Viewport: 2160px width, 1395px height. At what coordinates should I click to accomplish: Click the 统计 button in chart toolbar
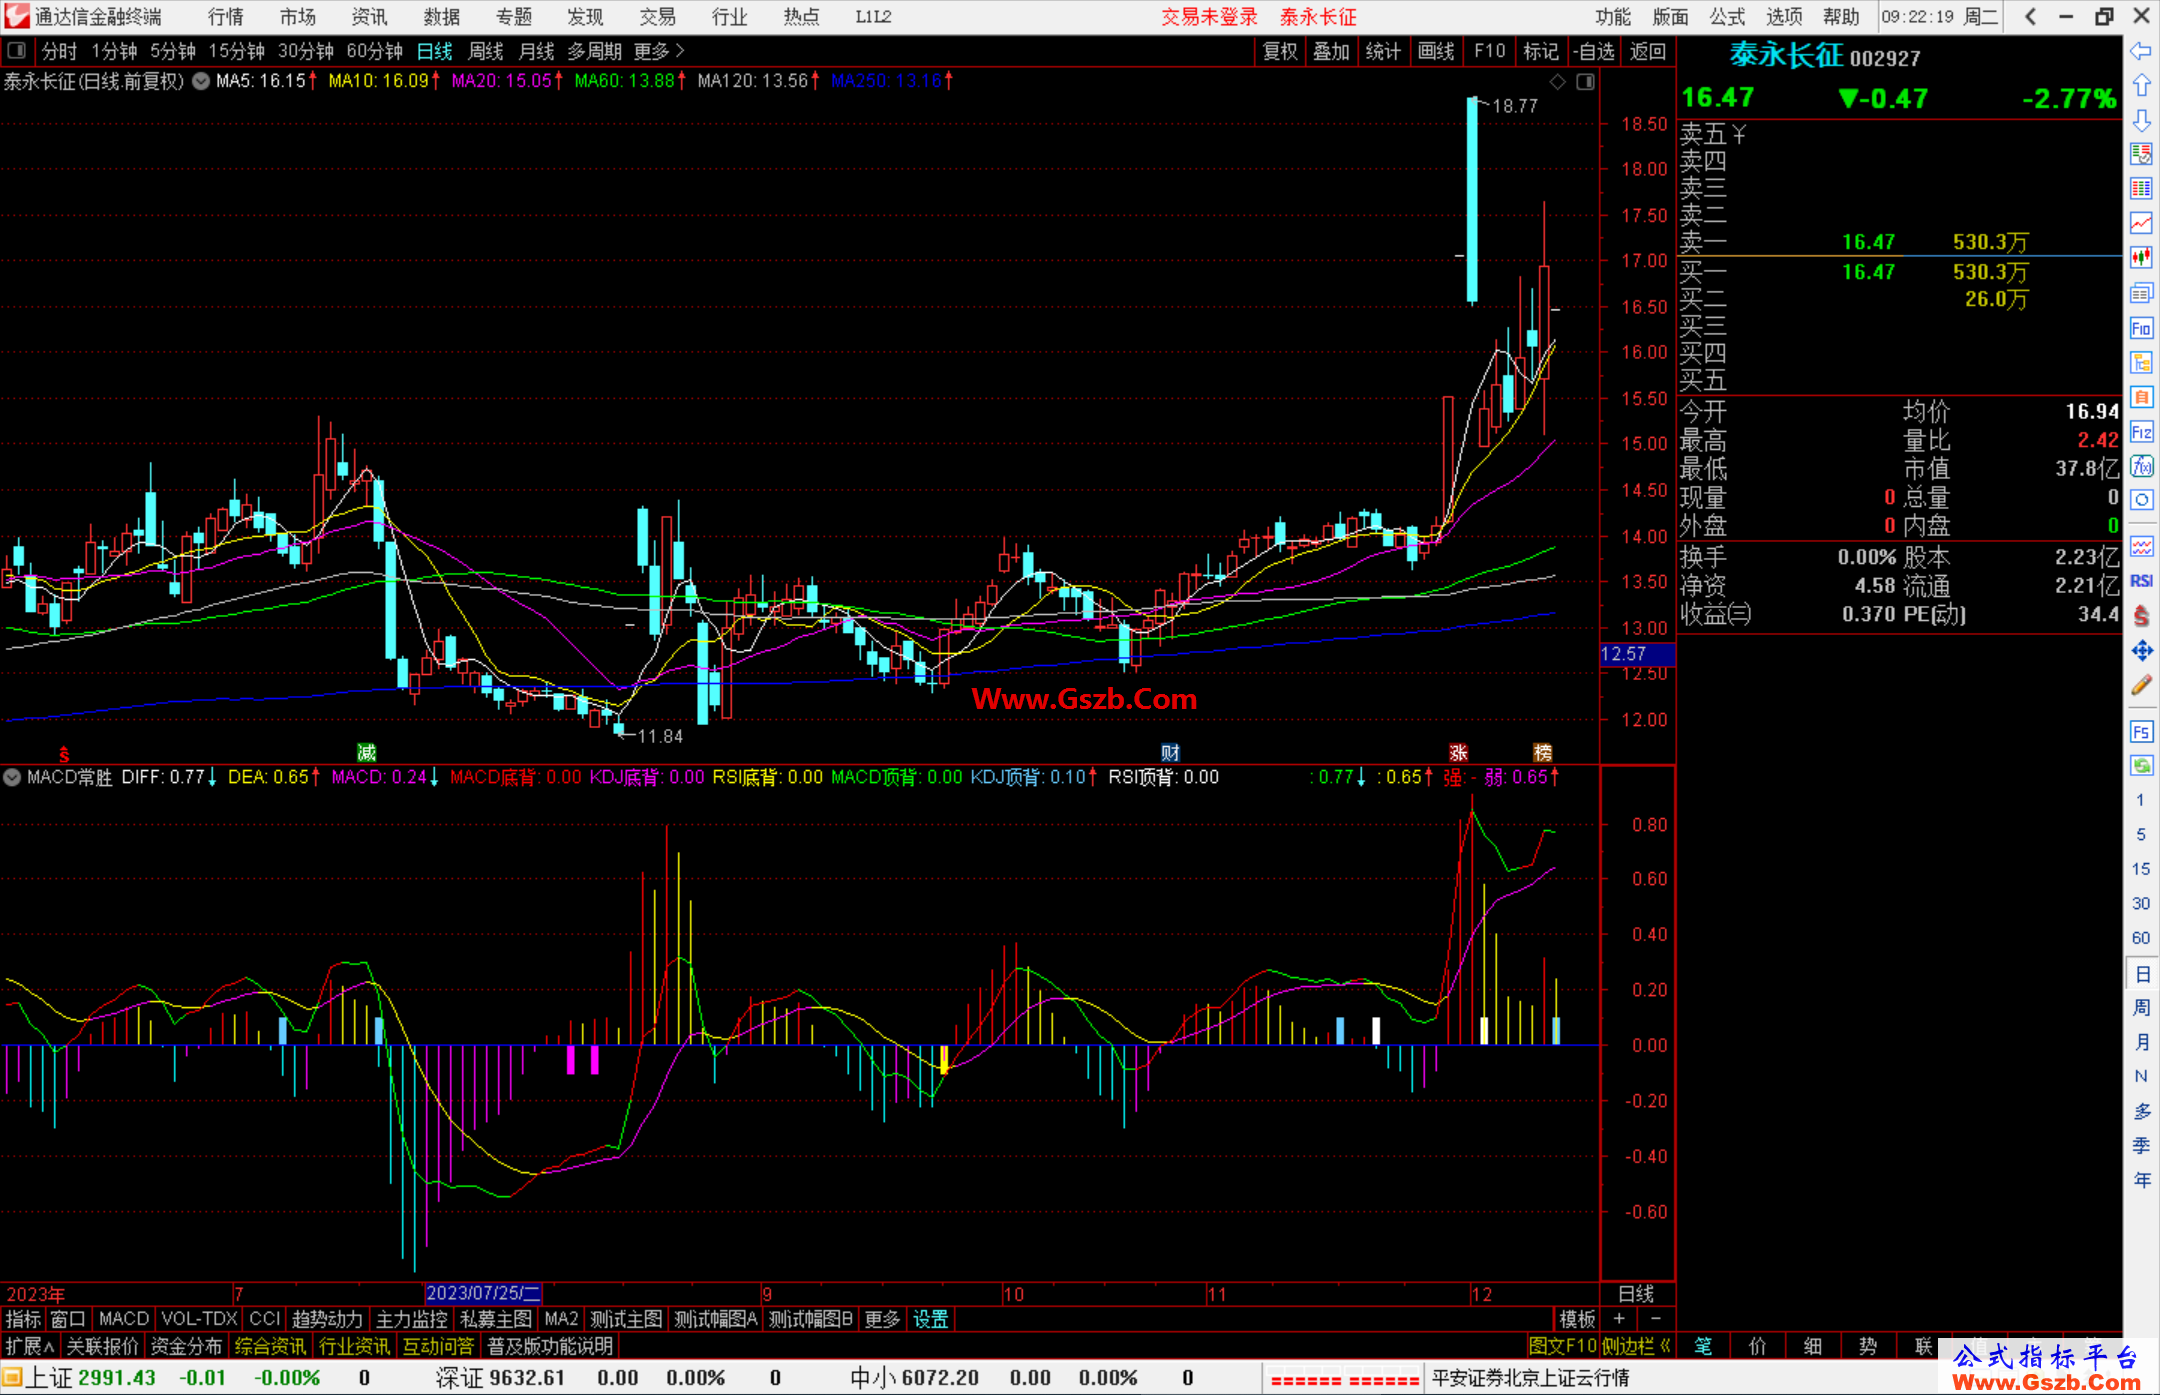coord(1383,51)
